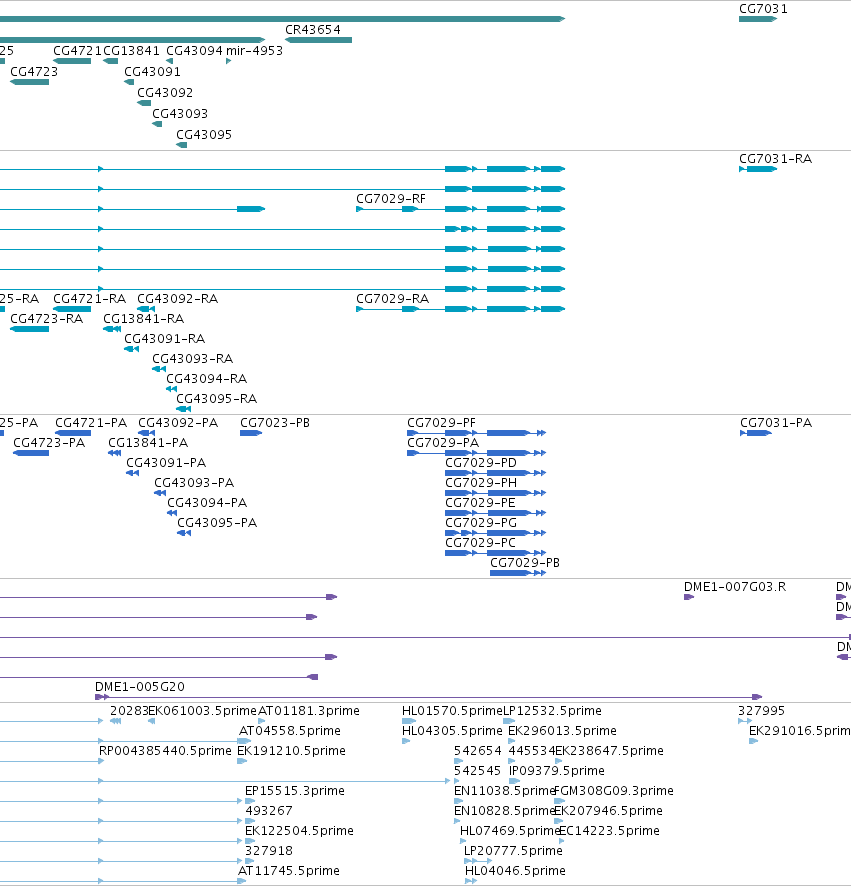Select the CG43095 gene label
The height and width of the screenshot is (886, 851).
(x=204, y=134)
